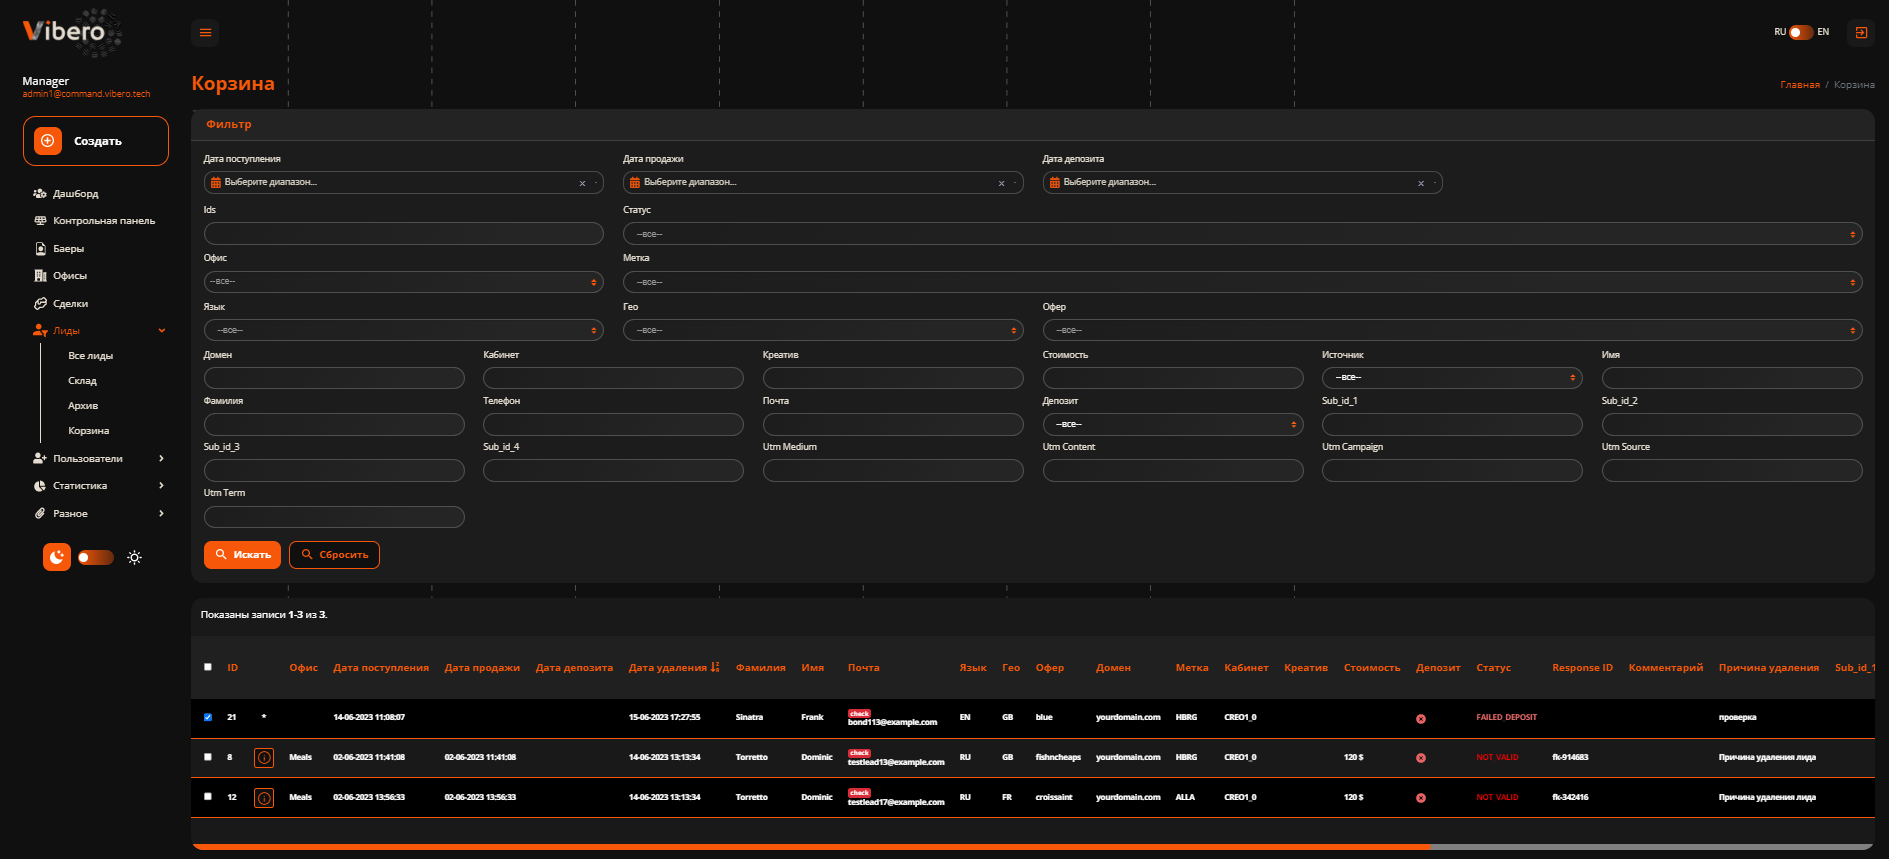This screenshot has height=859, width=1889.
Task: Click the plus icon in Создать button
Action: (x=48, y=141)
